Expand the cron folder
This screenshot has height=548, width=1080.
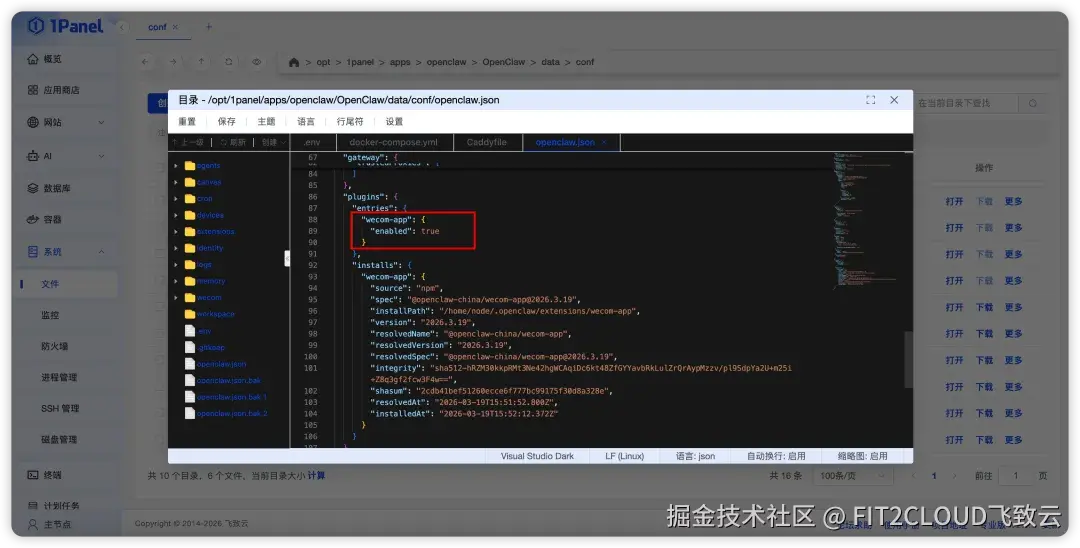click(176, 199)
